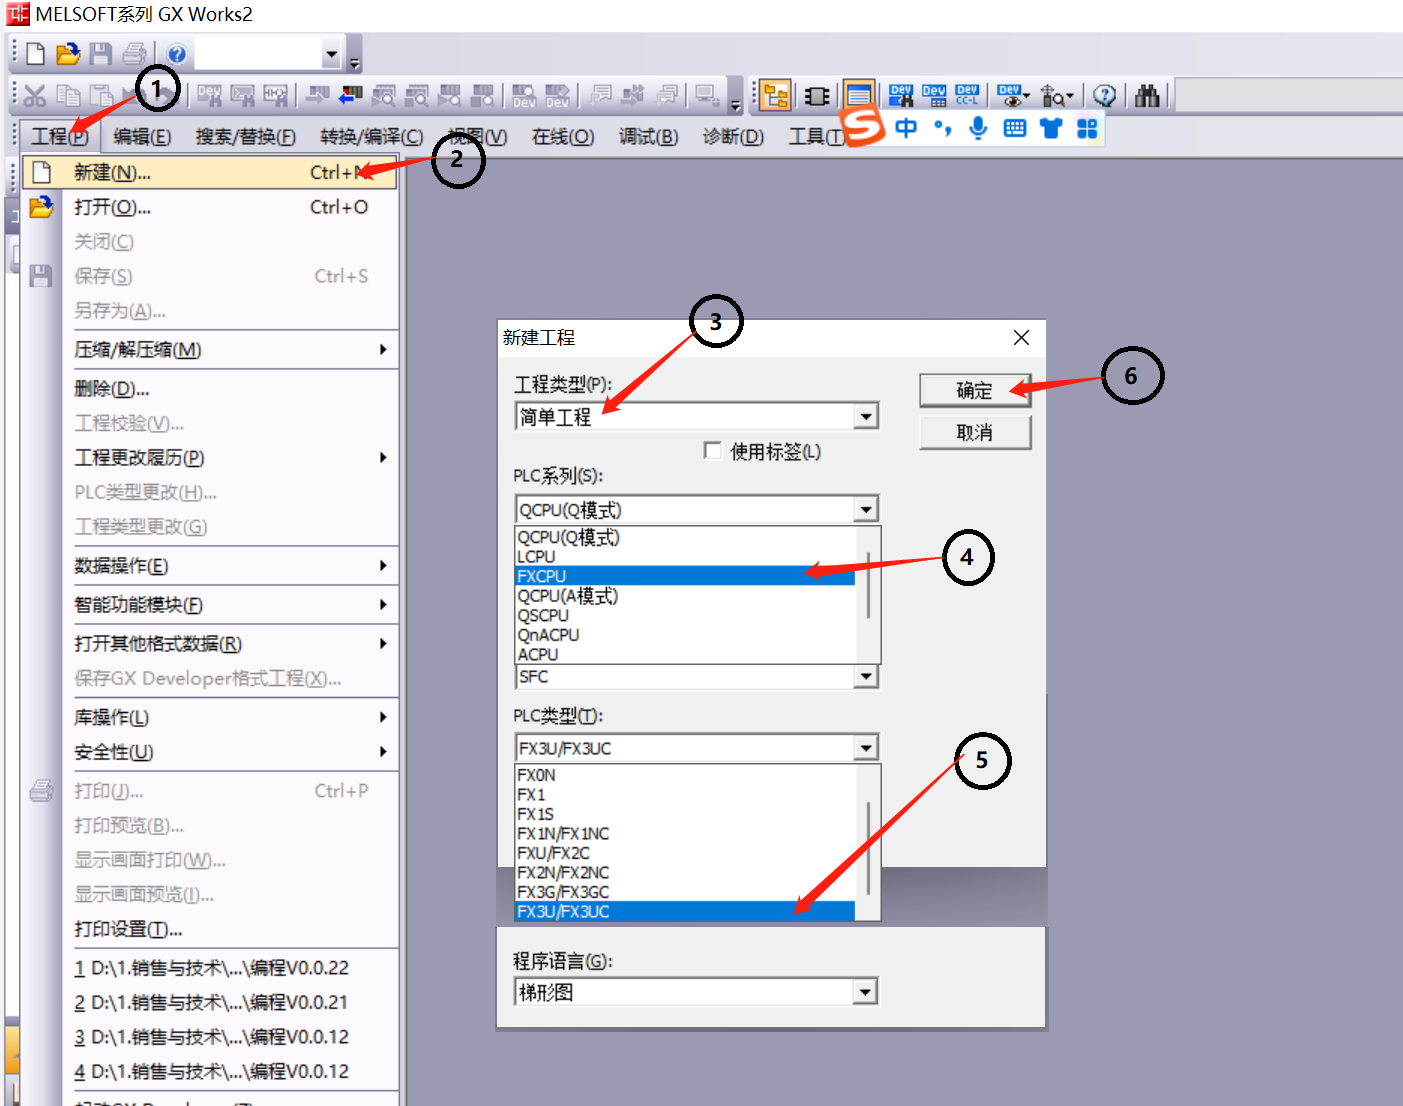This screenshot has width=1403, height=1106.
Task: Open the 搜索/替换 menu
Action: 245,136
